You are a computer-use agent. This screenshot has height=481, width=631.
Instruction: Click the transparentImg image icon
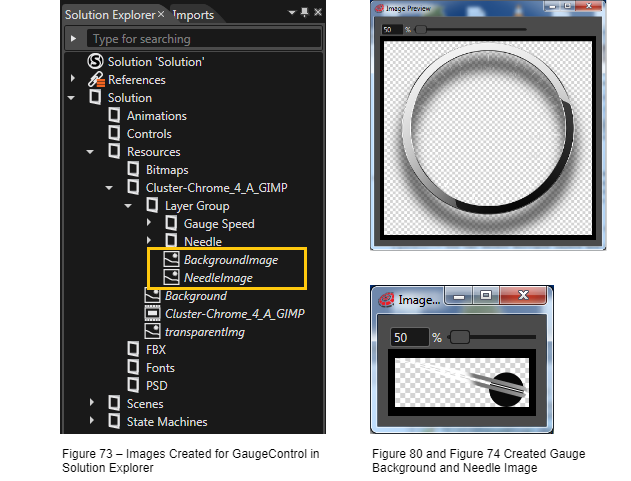tap(152, 331)
